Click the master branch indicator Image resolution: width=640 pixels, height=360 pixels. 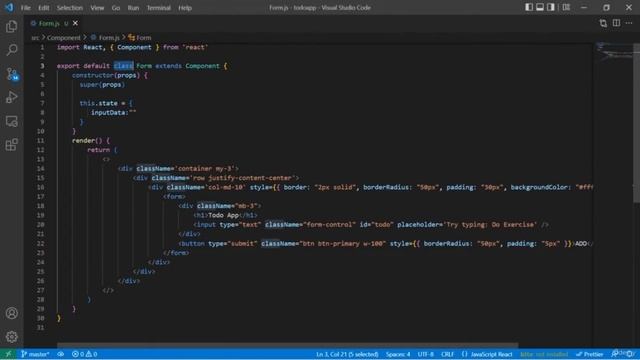tap(35, 354)
